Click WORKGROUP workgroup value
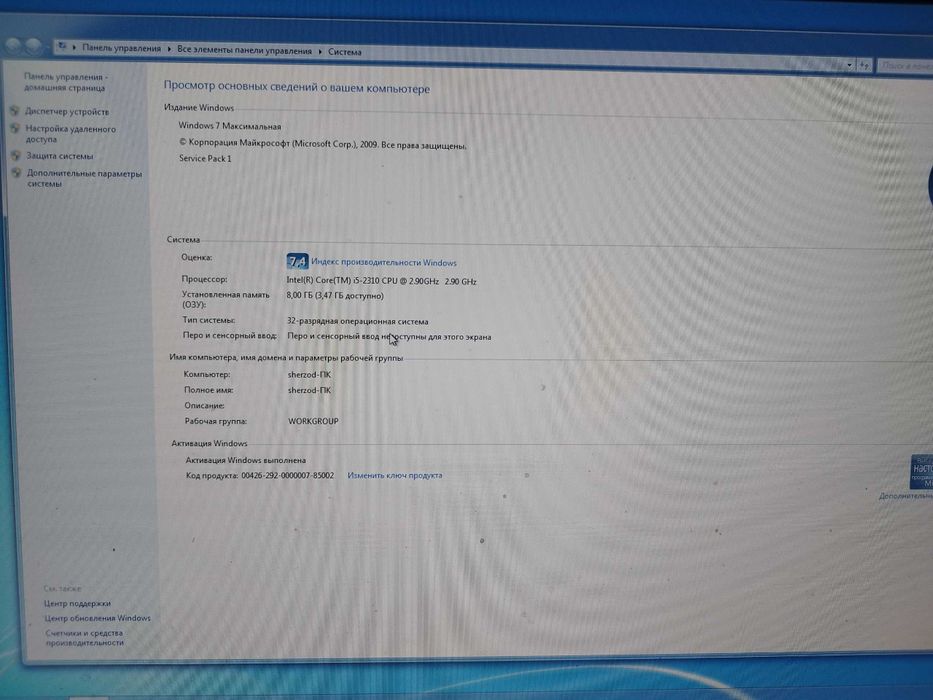The image size is (933, 700). coord(314,421)
